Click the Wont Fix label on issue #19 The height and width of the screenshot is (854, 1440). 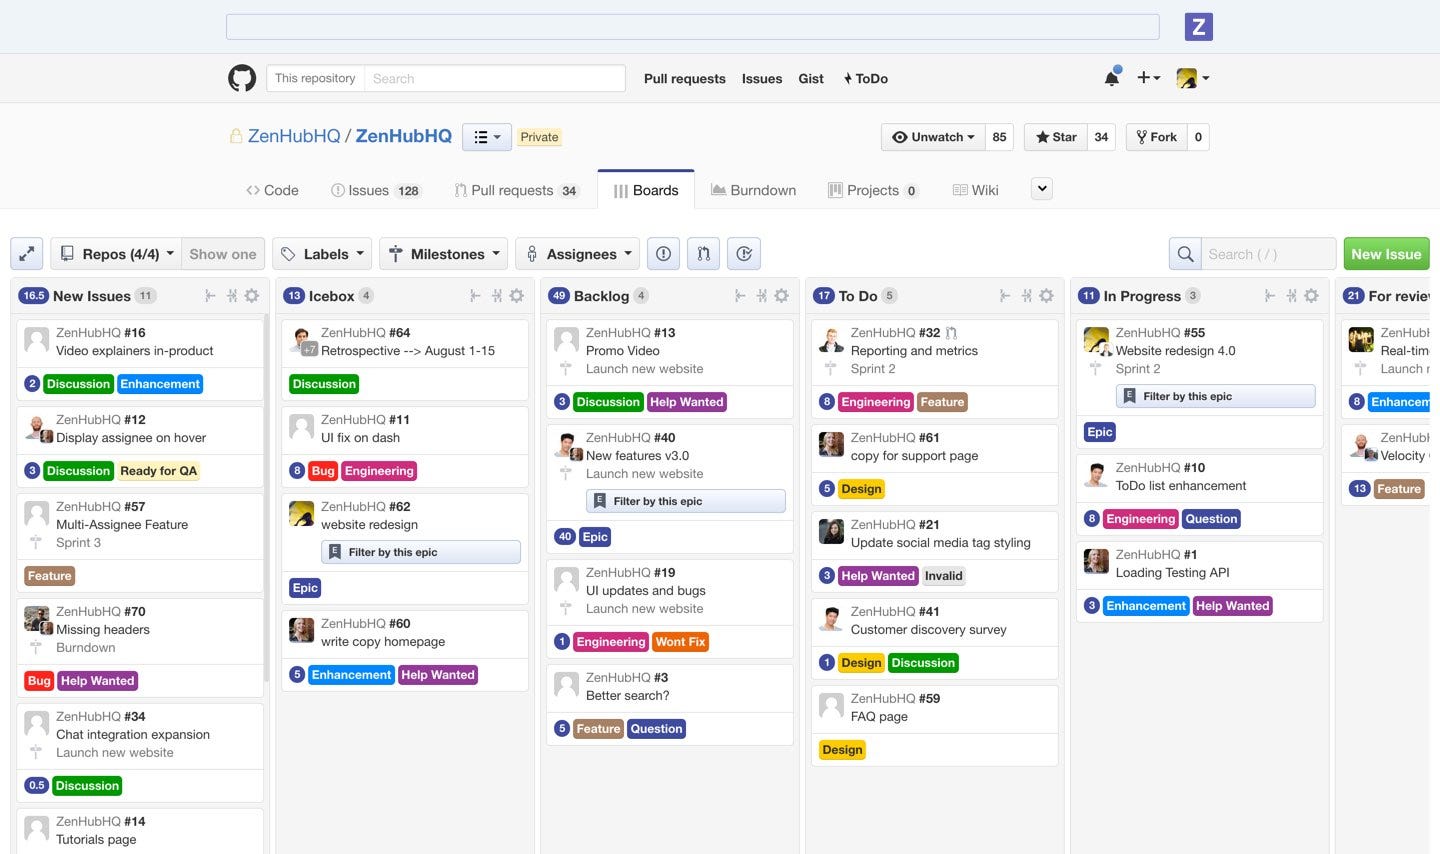680,642
